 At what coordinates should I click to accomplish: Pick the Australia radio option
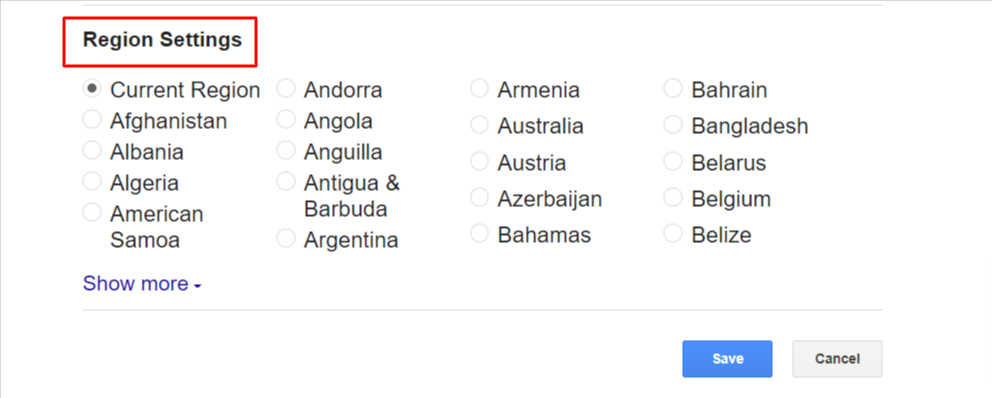click(x=480, y=125)
